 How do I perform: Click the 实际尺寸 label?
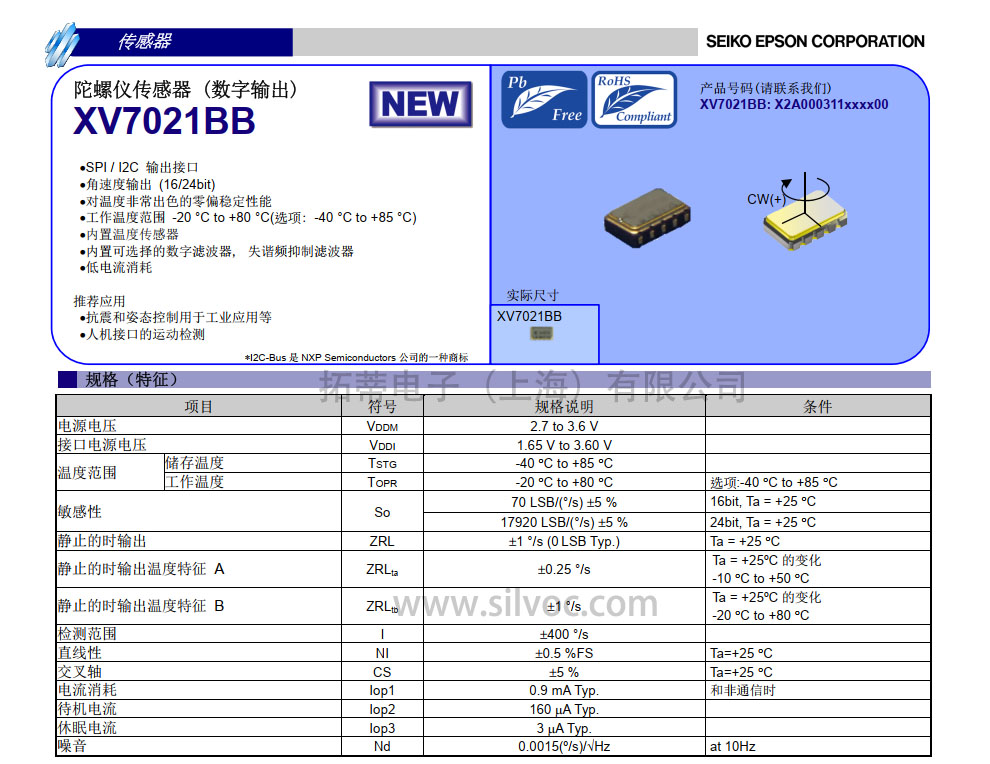click(x=532, y=295)
